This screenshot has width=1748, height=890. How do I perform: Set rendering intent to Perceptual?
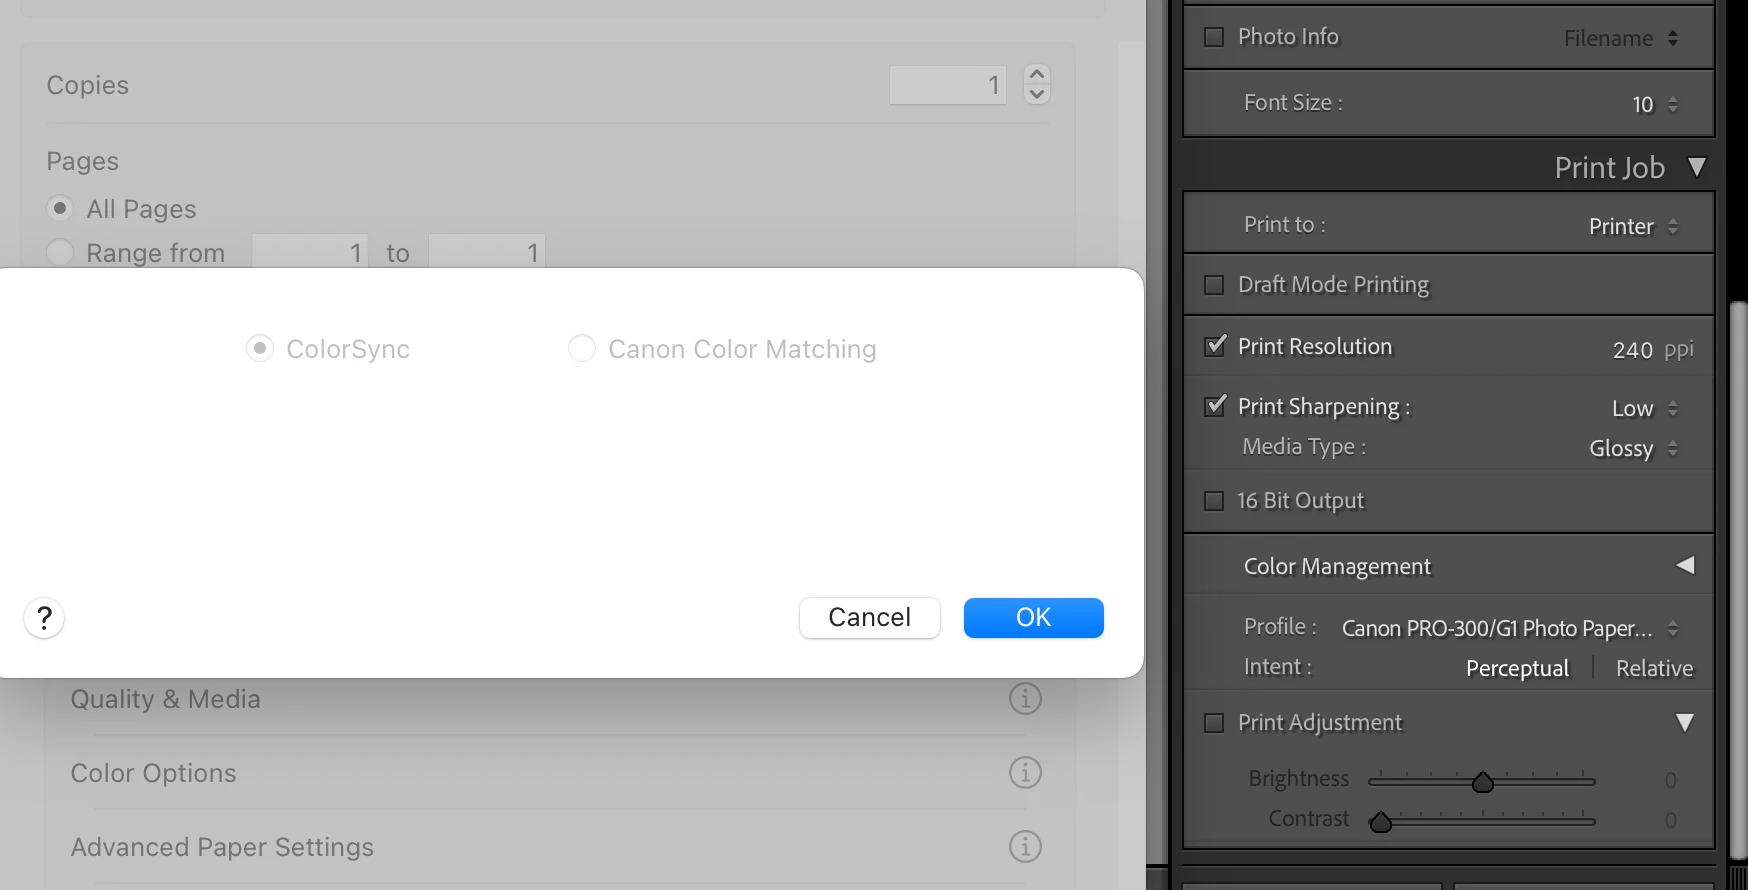tap(1517, 668)
